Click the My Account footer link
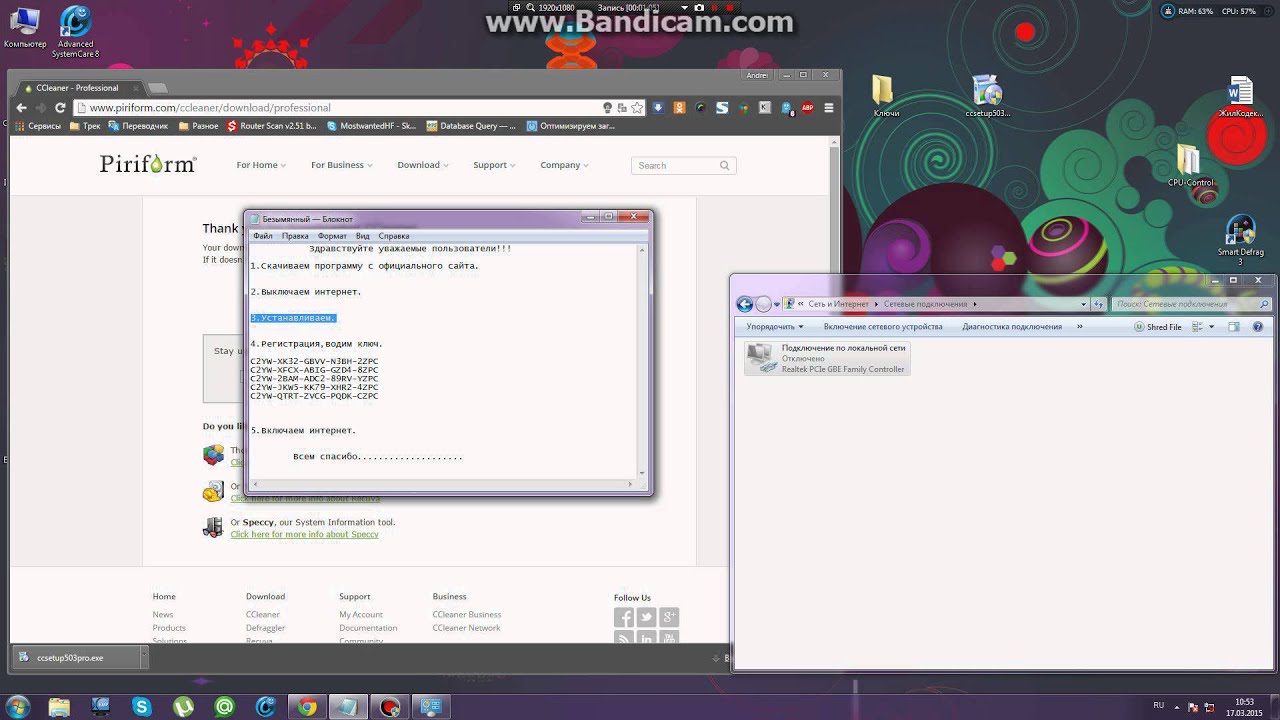 (x=361, y=615)
